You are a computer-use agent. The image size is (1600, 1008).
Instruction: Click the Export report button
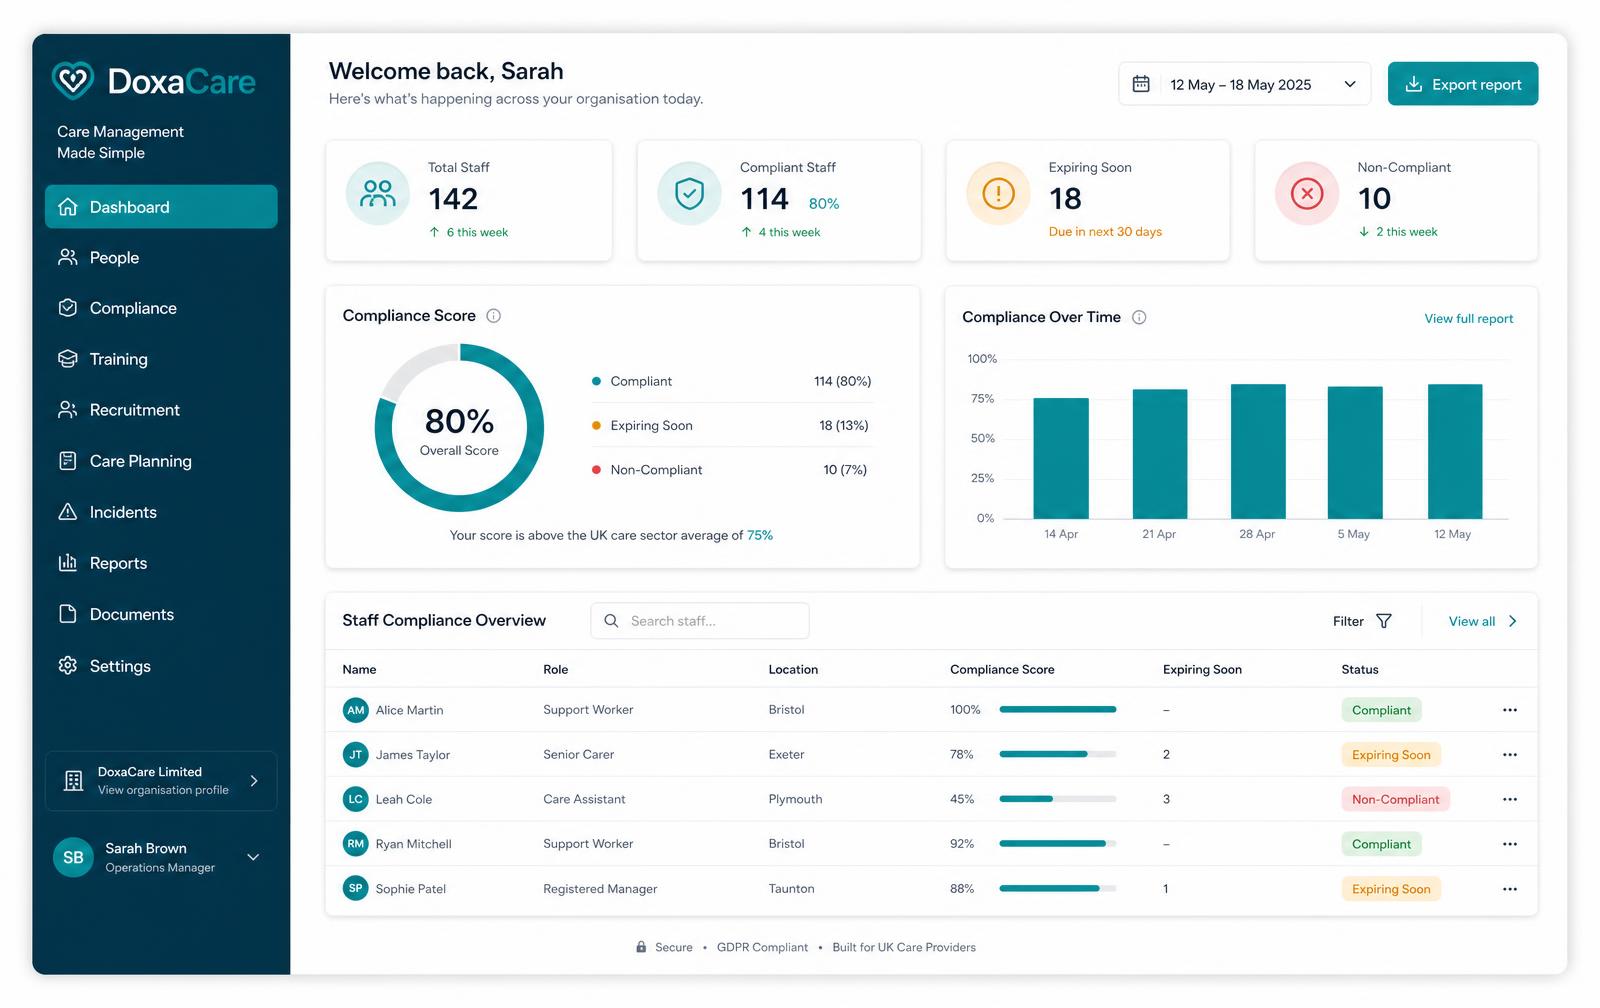[x=1463, y=84]
